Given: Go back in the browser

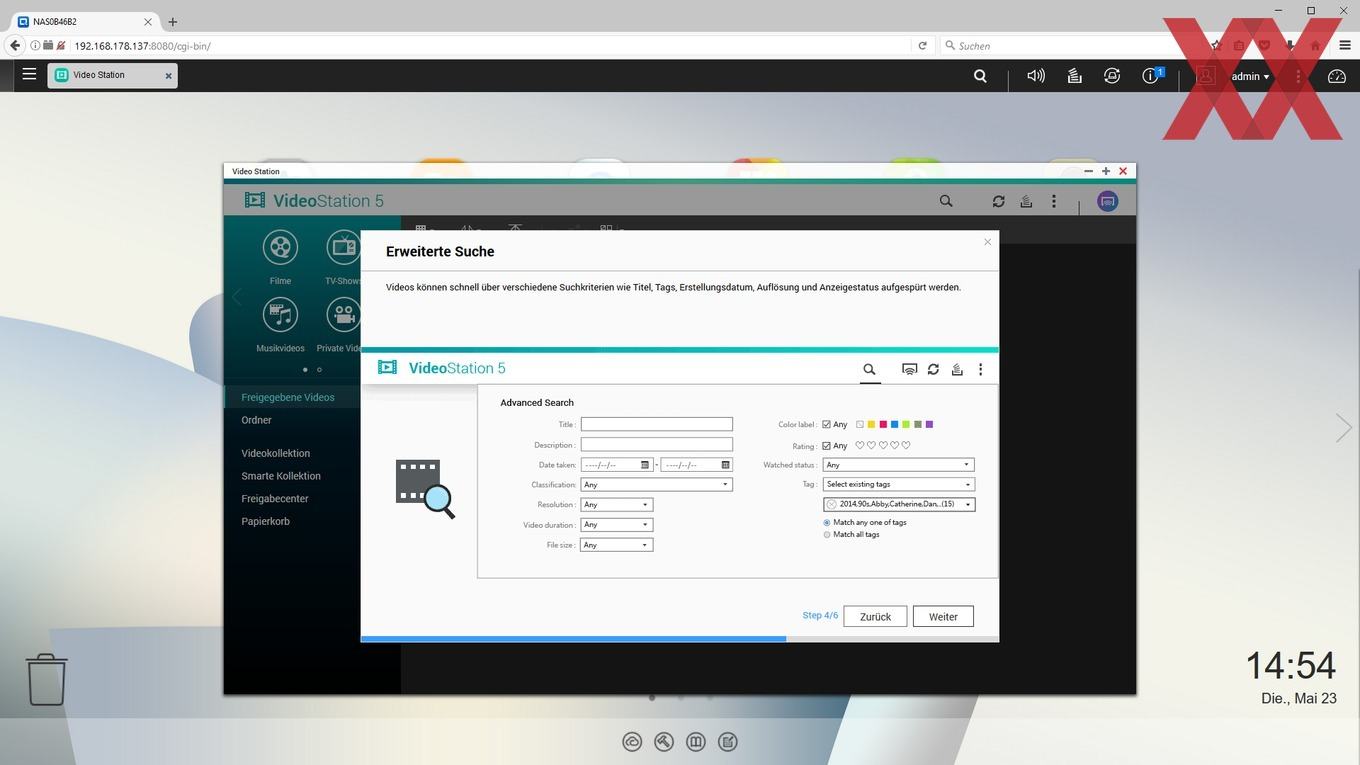Looking at the screenshot, I should tap(14, 45).
